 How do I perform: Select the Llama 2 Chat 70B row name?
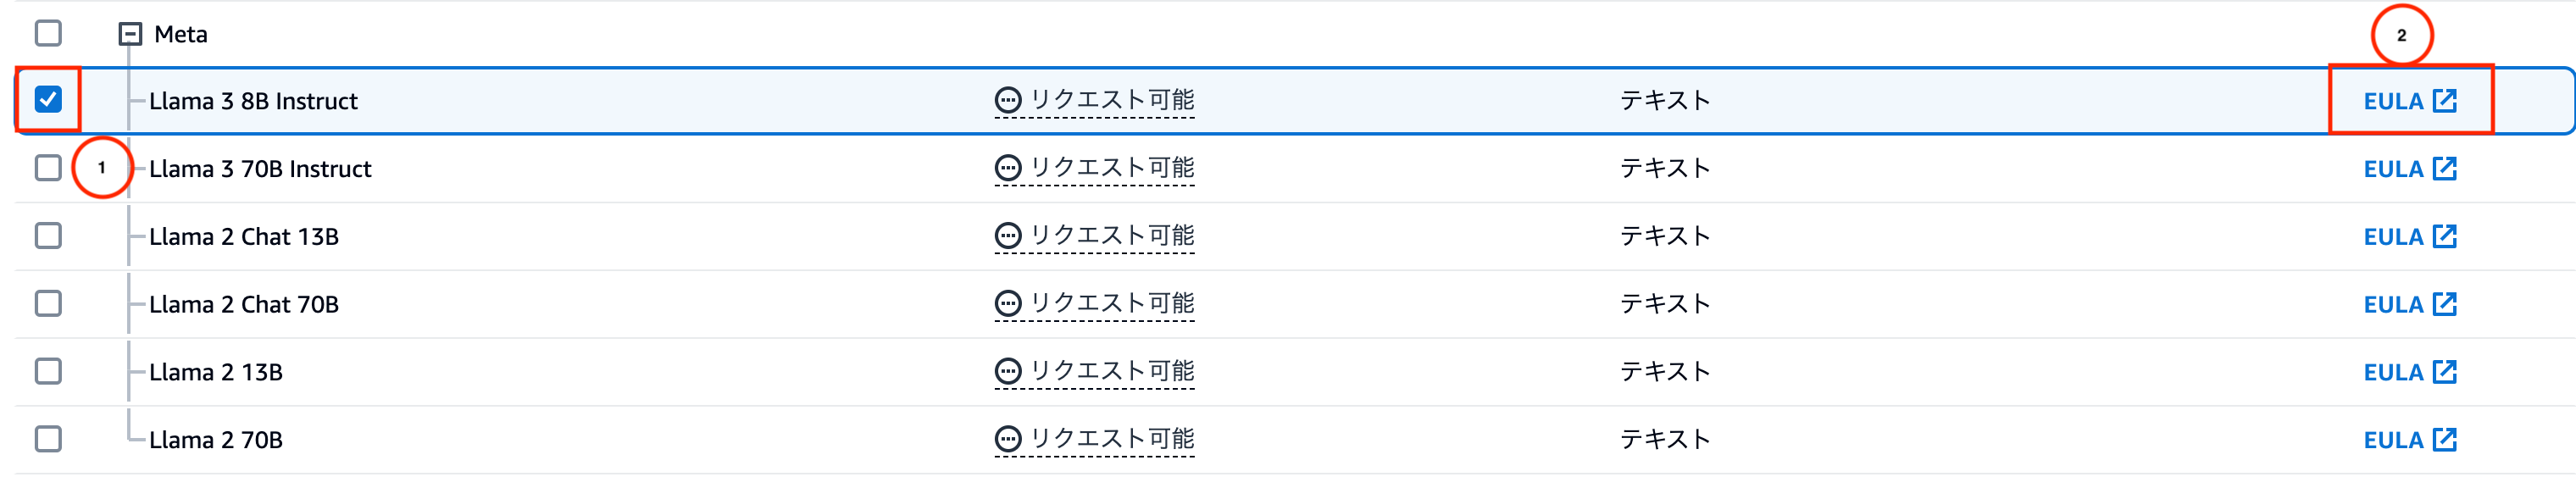[243, 303]
